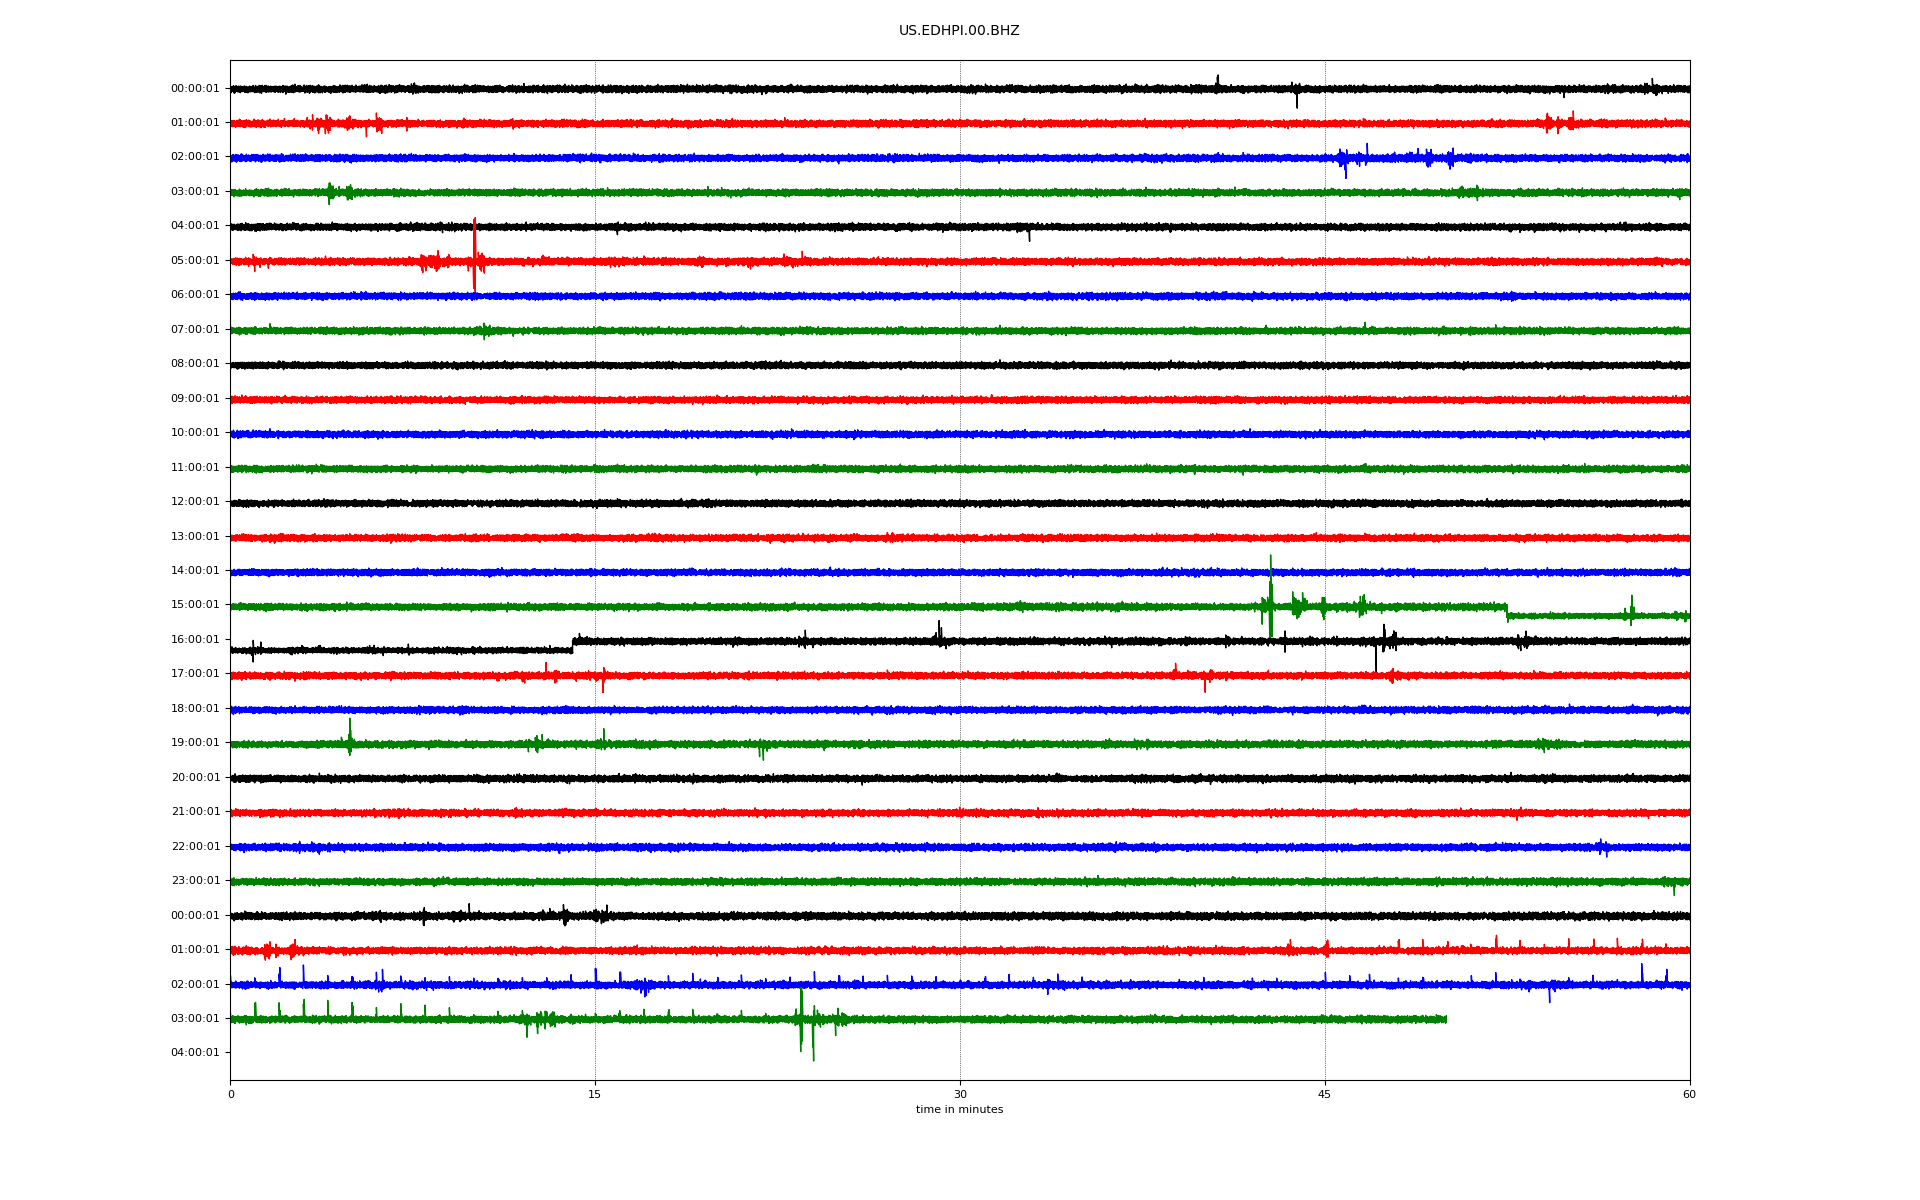Click the x-axis tick label 15
This screenshot has height=1200, width=1920.
click(x=595, y=1094)
